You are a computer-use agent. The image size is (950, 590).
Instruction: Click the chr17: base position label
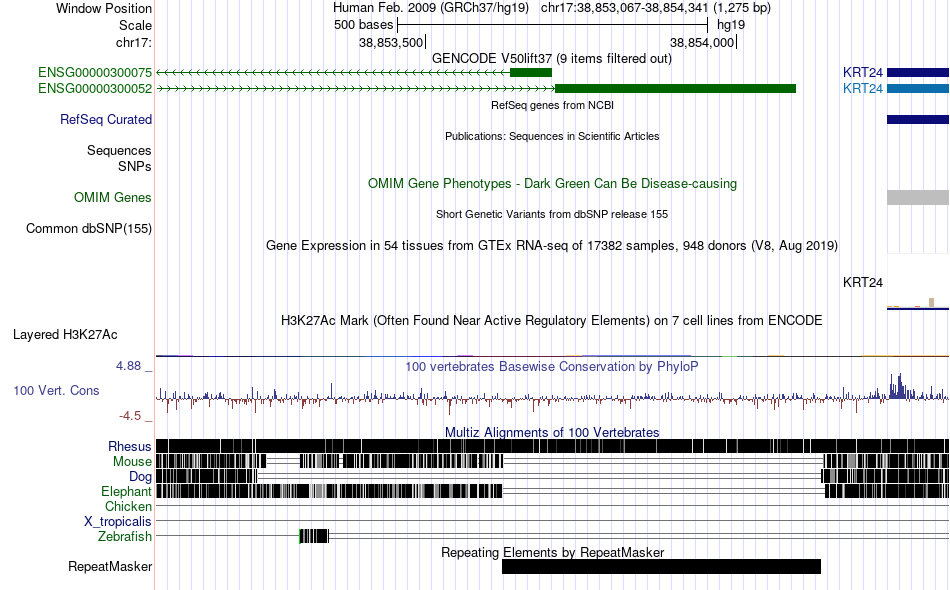pyautogui.click(x=134, y=42)
